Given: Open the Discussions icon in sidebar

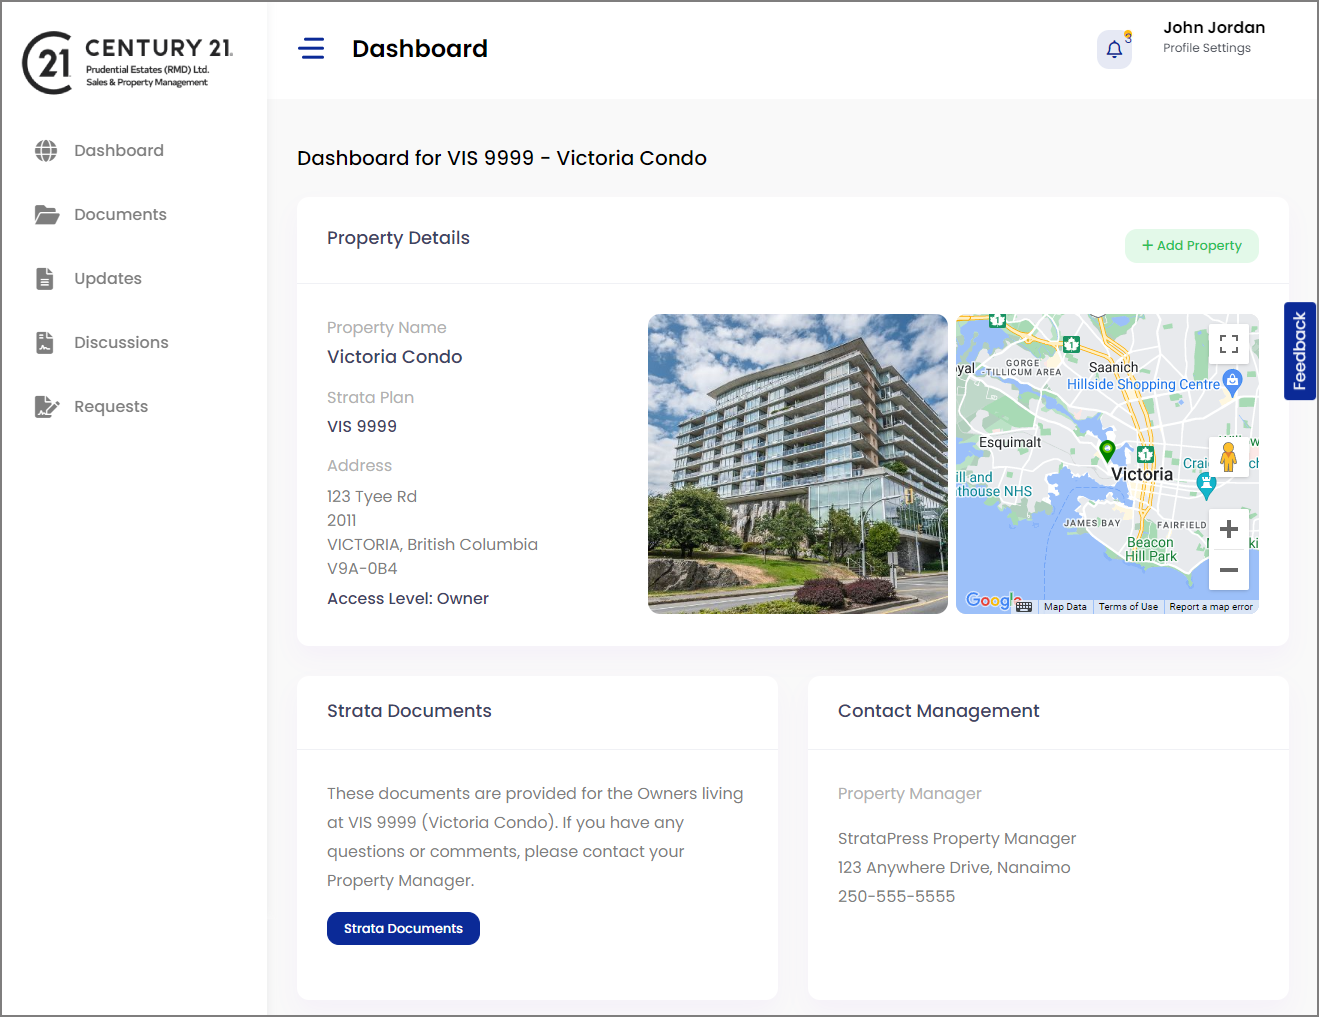Looking at the screenshot, I should click(x=46, y=342).
